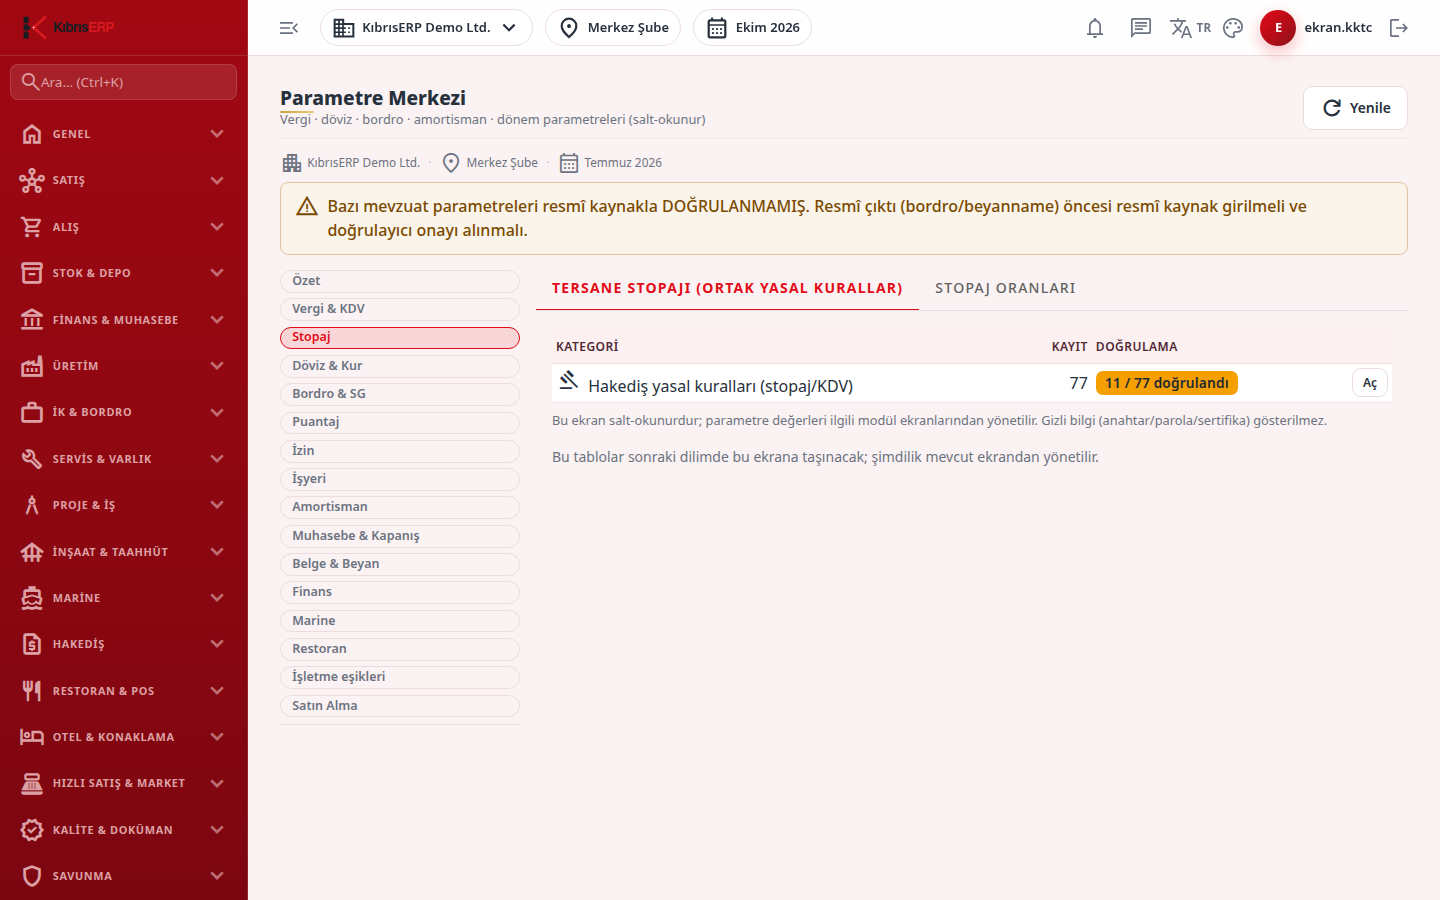
Task: Open Finans & Muhasebe bank icon
Action: pyautogui.click(x=32, y=320)
